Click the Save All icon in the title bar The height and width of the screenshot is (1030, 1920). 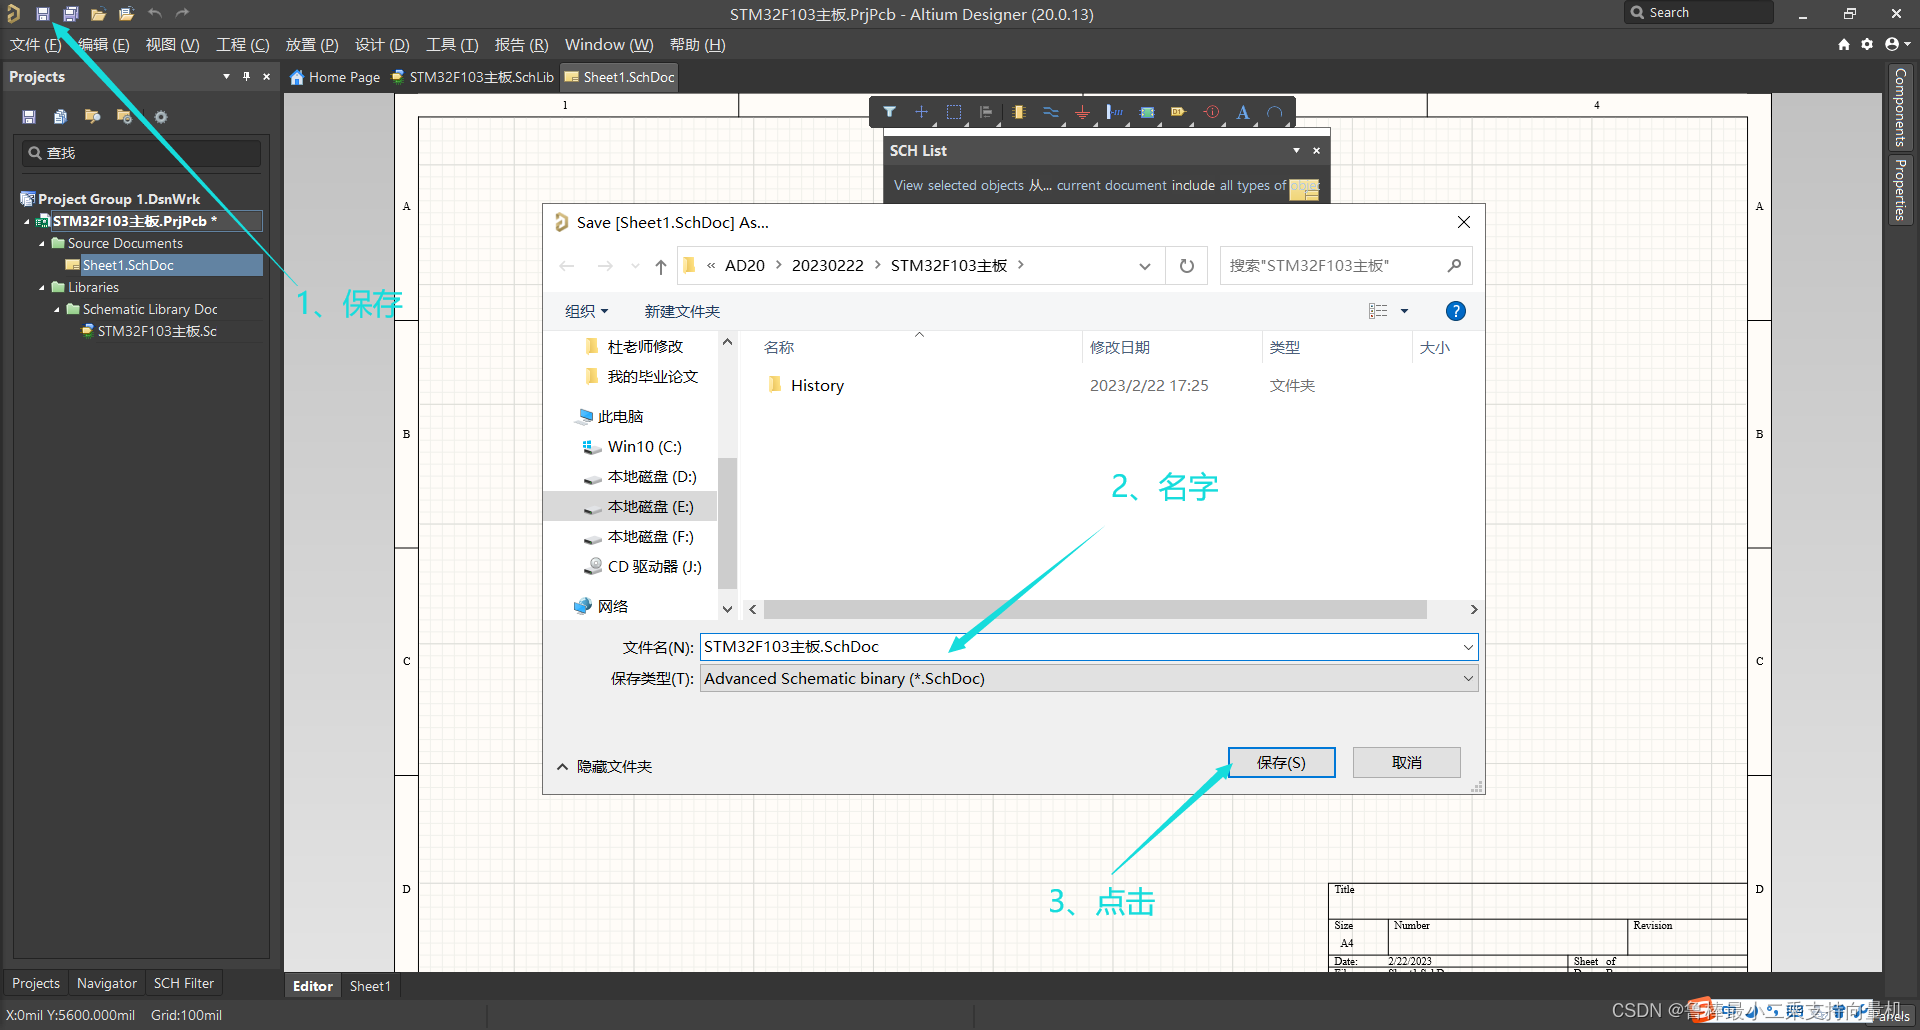pyautogui.click(x=71, y=14)
